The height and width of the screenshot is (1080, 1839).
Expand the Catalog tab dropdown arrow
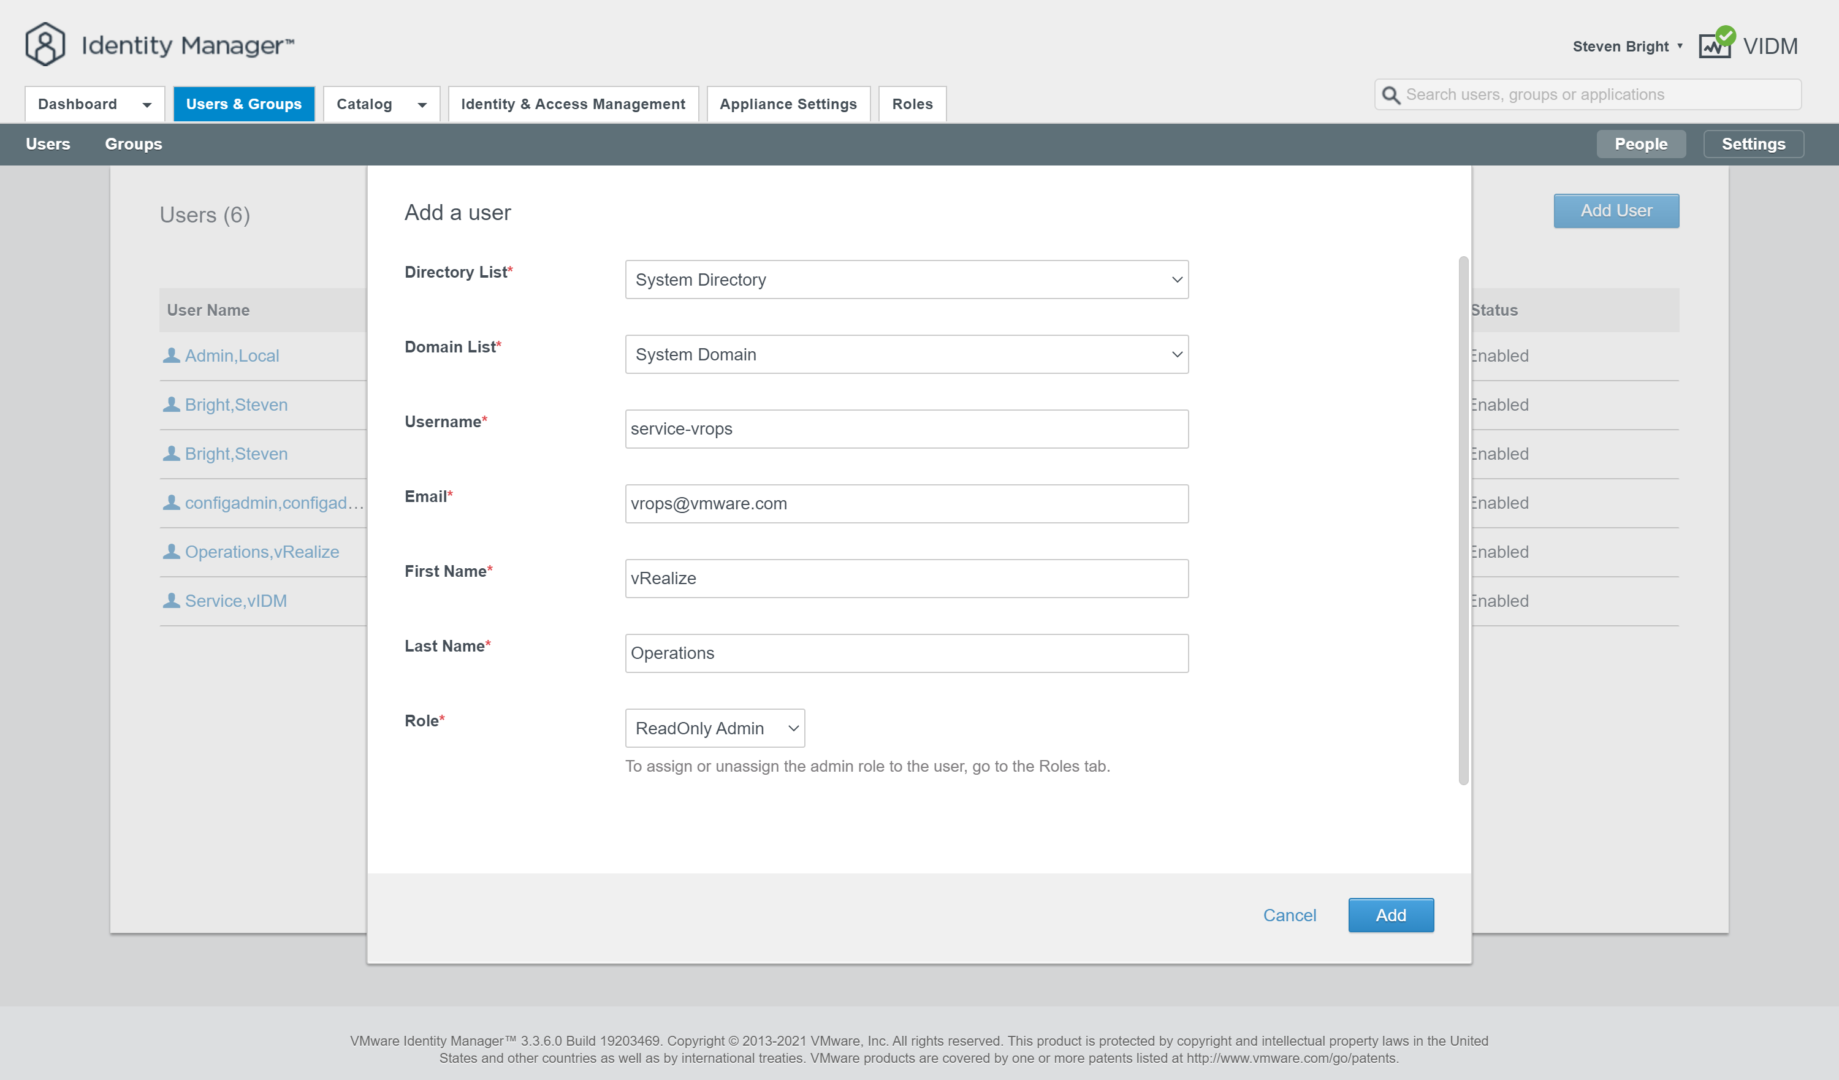point(422,105)
